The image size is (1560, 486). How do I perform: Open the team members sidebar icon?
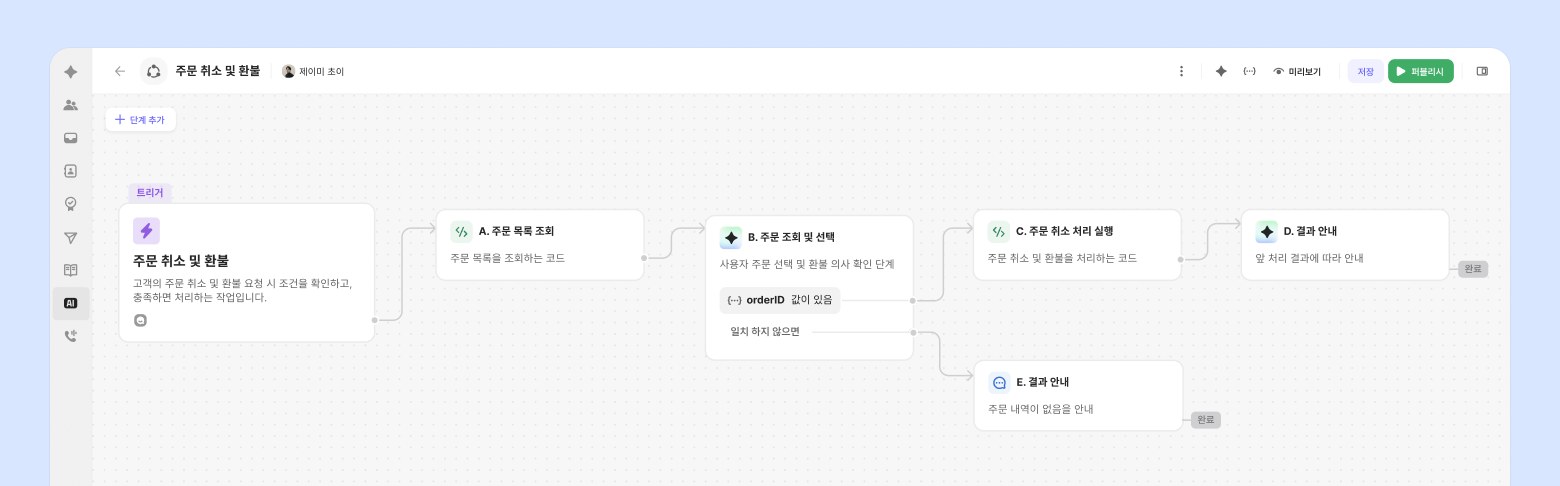click(x=71, y=105)
